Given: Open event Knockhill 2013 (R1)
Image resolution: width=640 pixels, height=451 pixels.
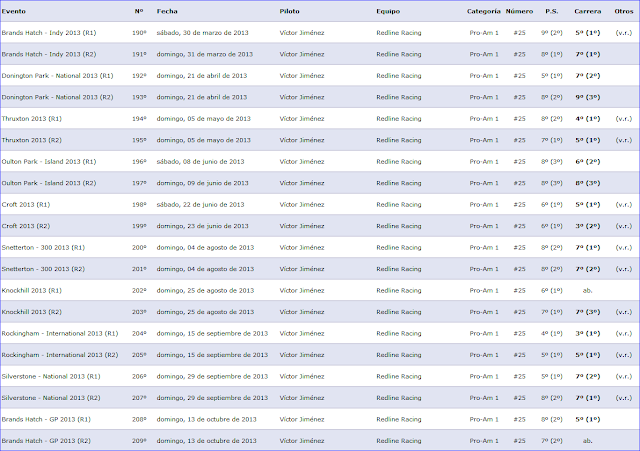Looking at the screenshot, I should 32,291.
